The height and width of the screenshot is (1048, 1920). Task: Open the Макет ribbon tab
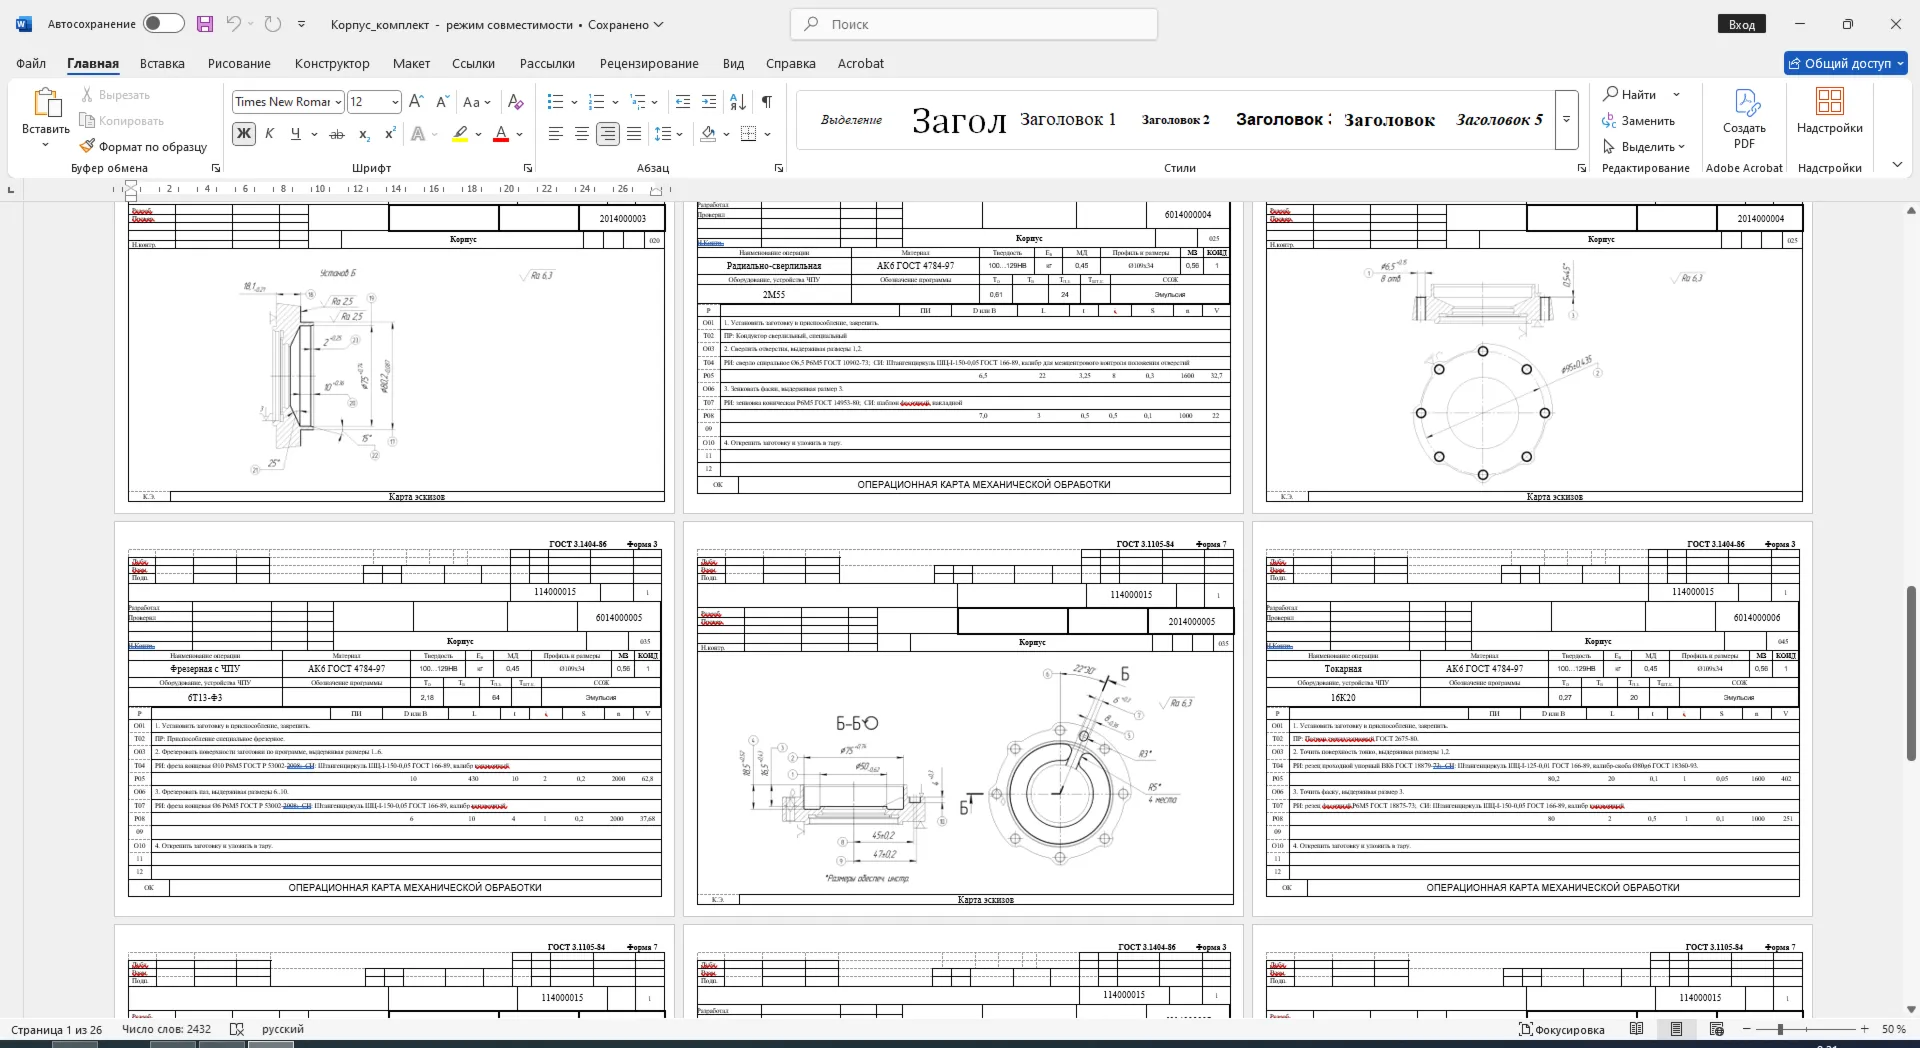pyautogui.click(x=411, y=63)
